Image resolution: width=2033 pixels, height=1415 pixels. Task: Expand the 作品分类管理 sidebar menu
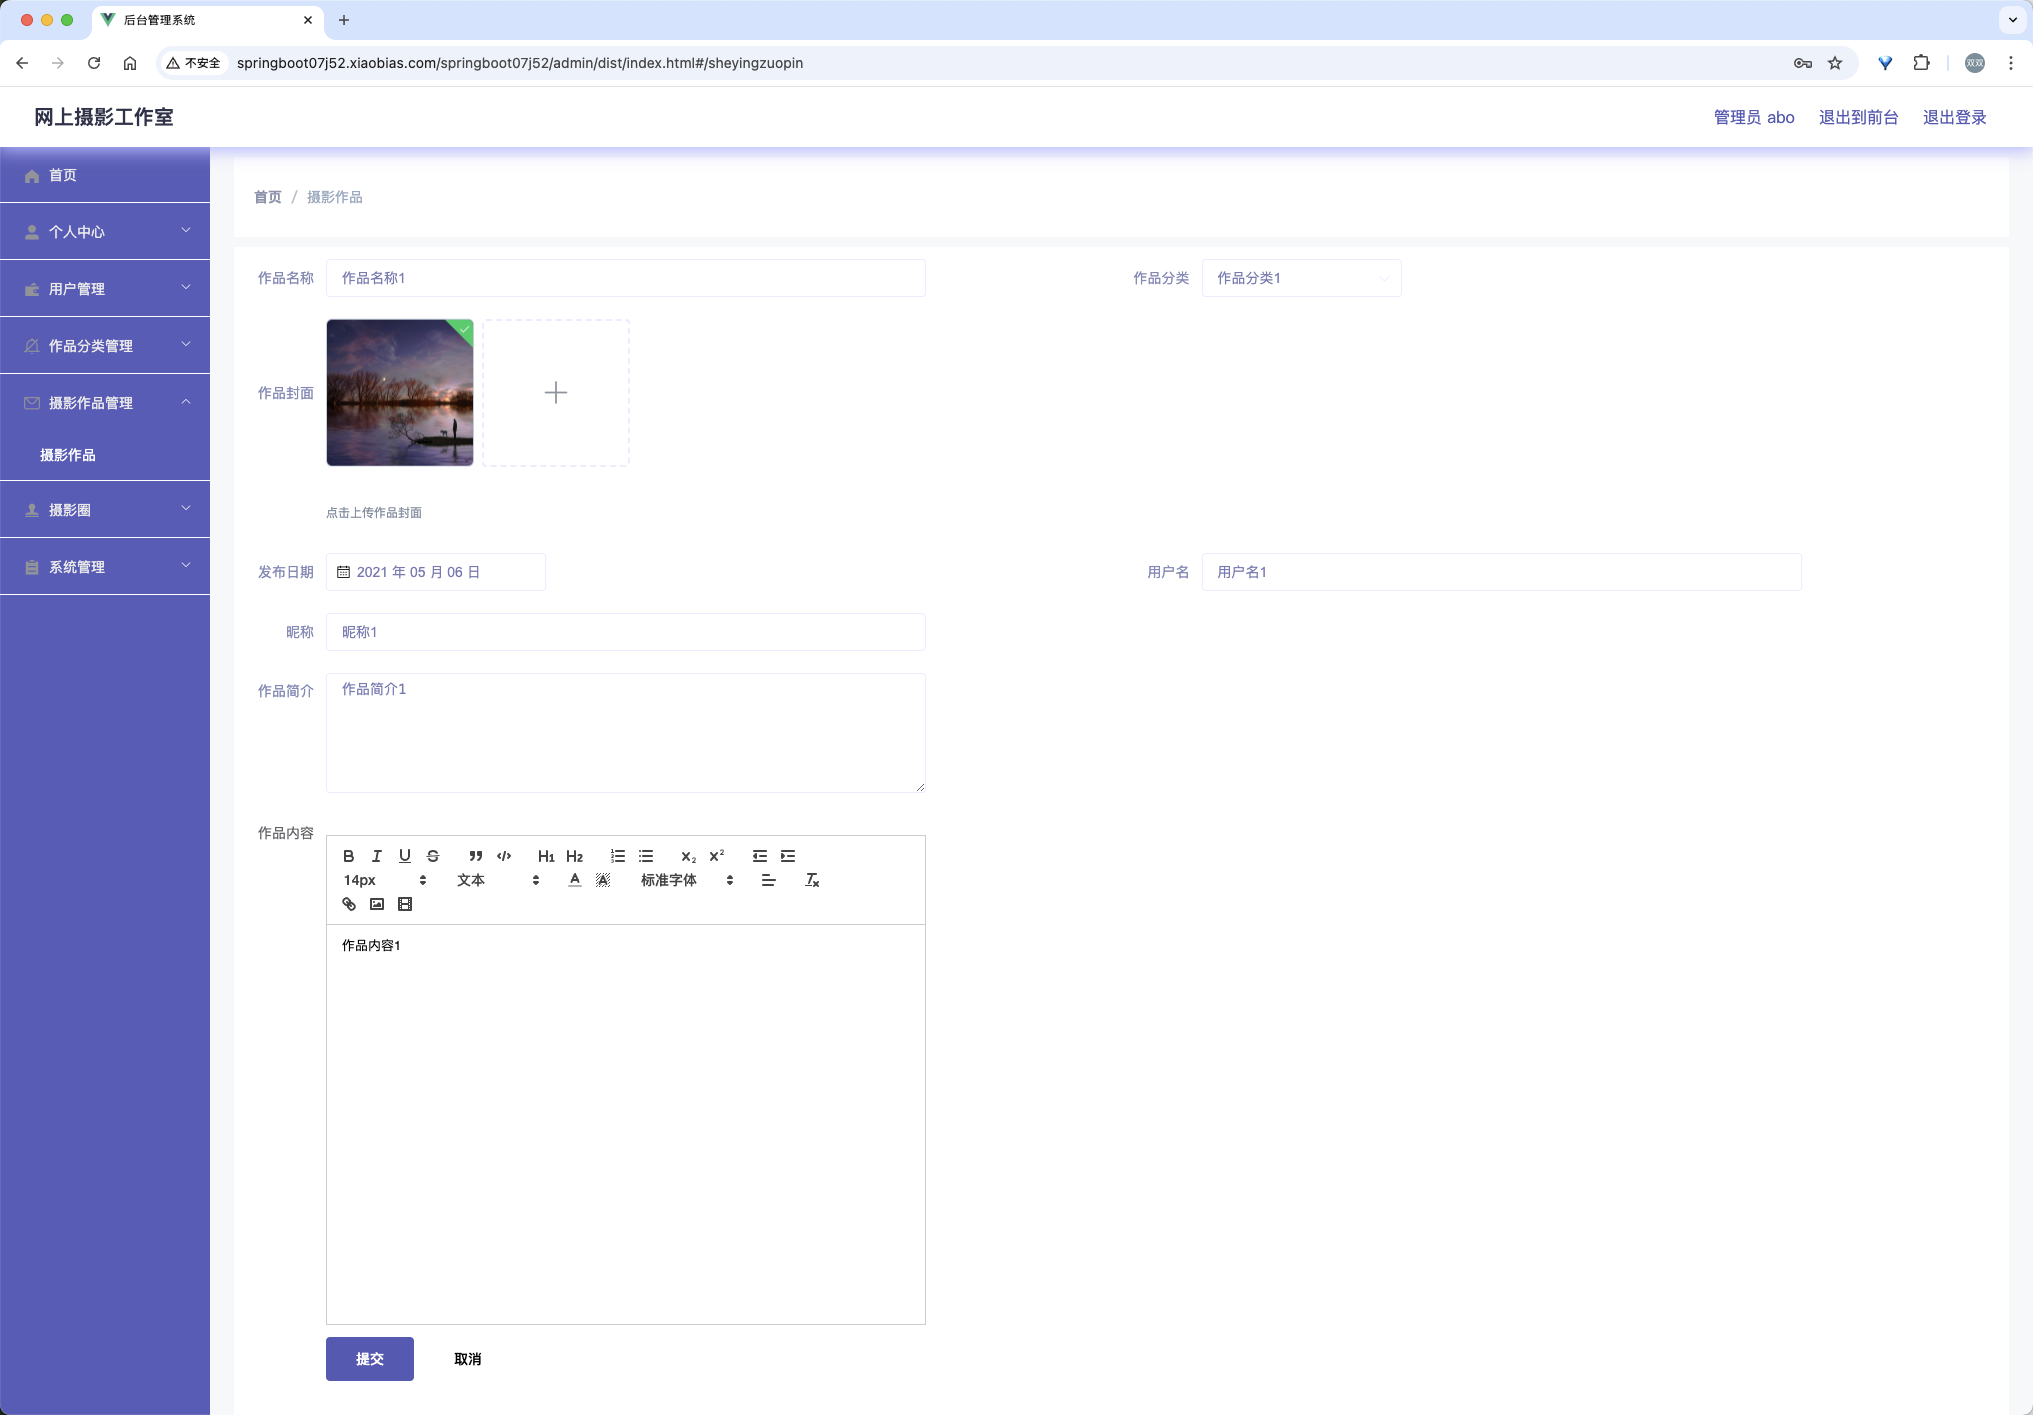105,345
